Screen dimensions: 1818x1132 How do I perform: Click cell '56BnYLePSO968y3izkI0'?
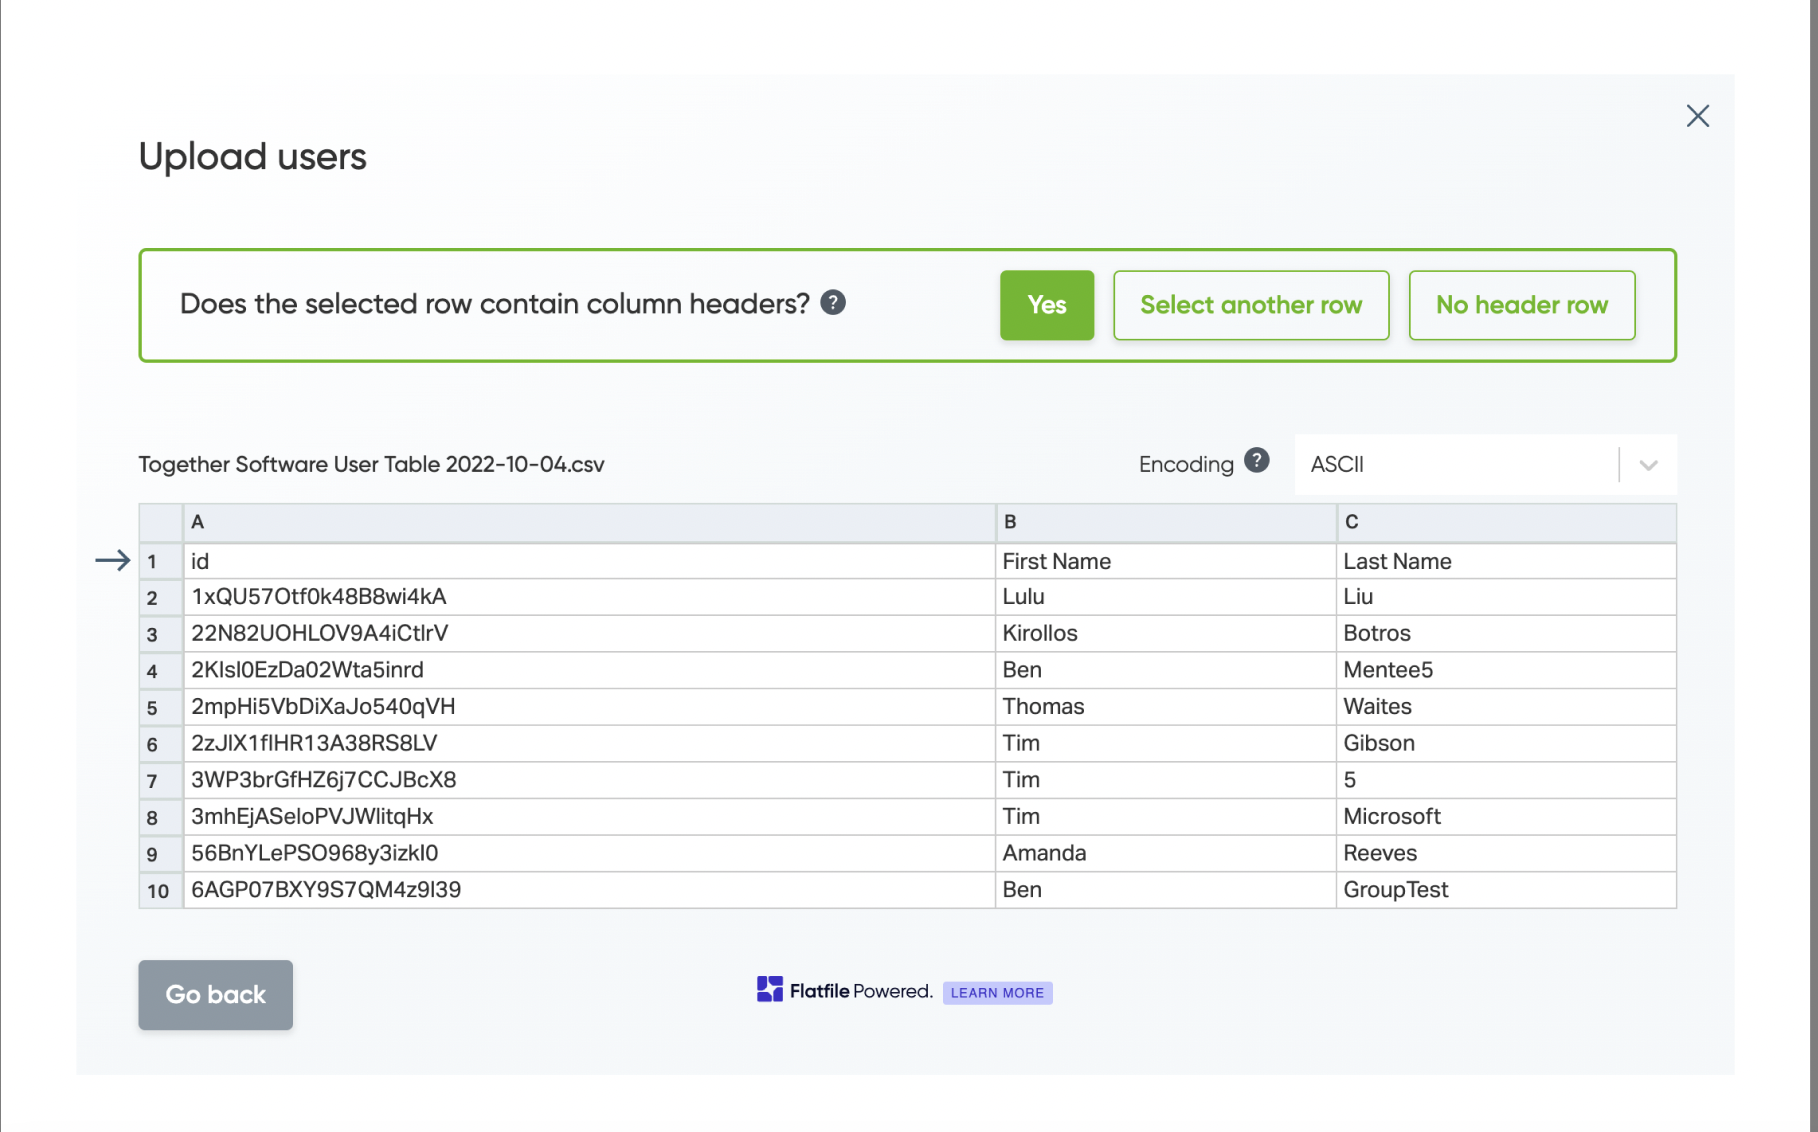589,854
